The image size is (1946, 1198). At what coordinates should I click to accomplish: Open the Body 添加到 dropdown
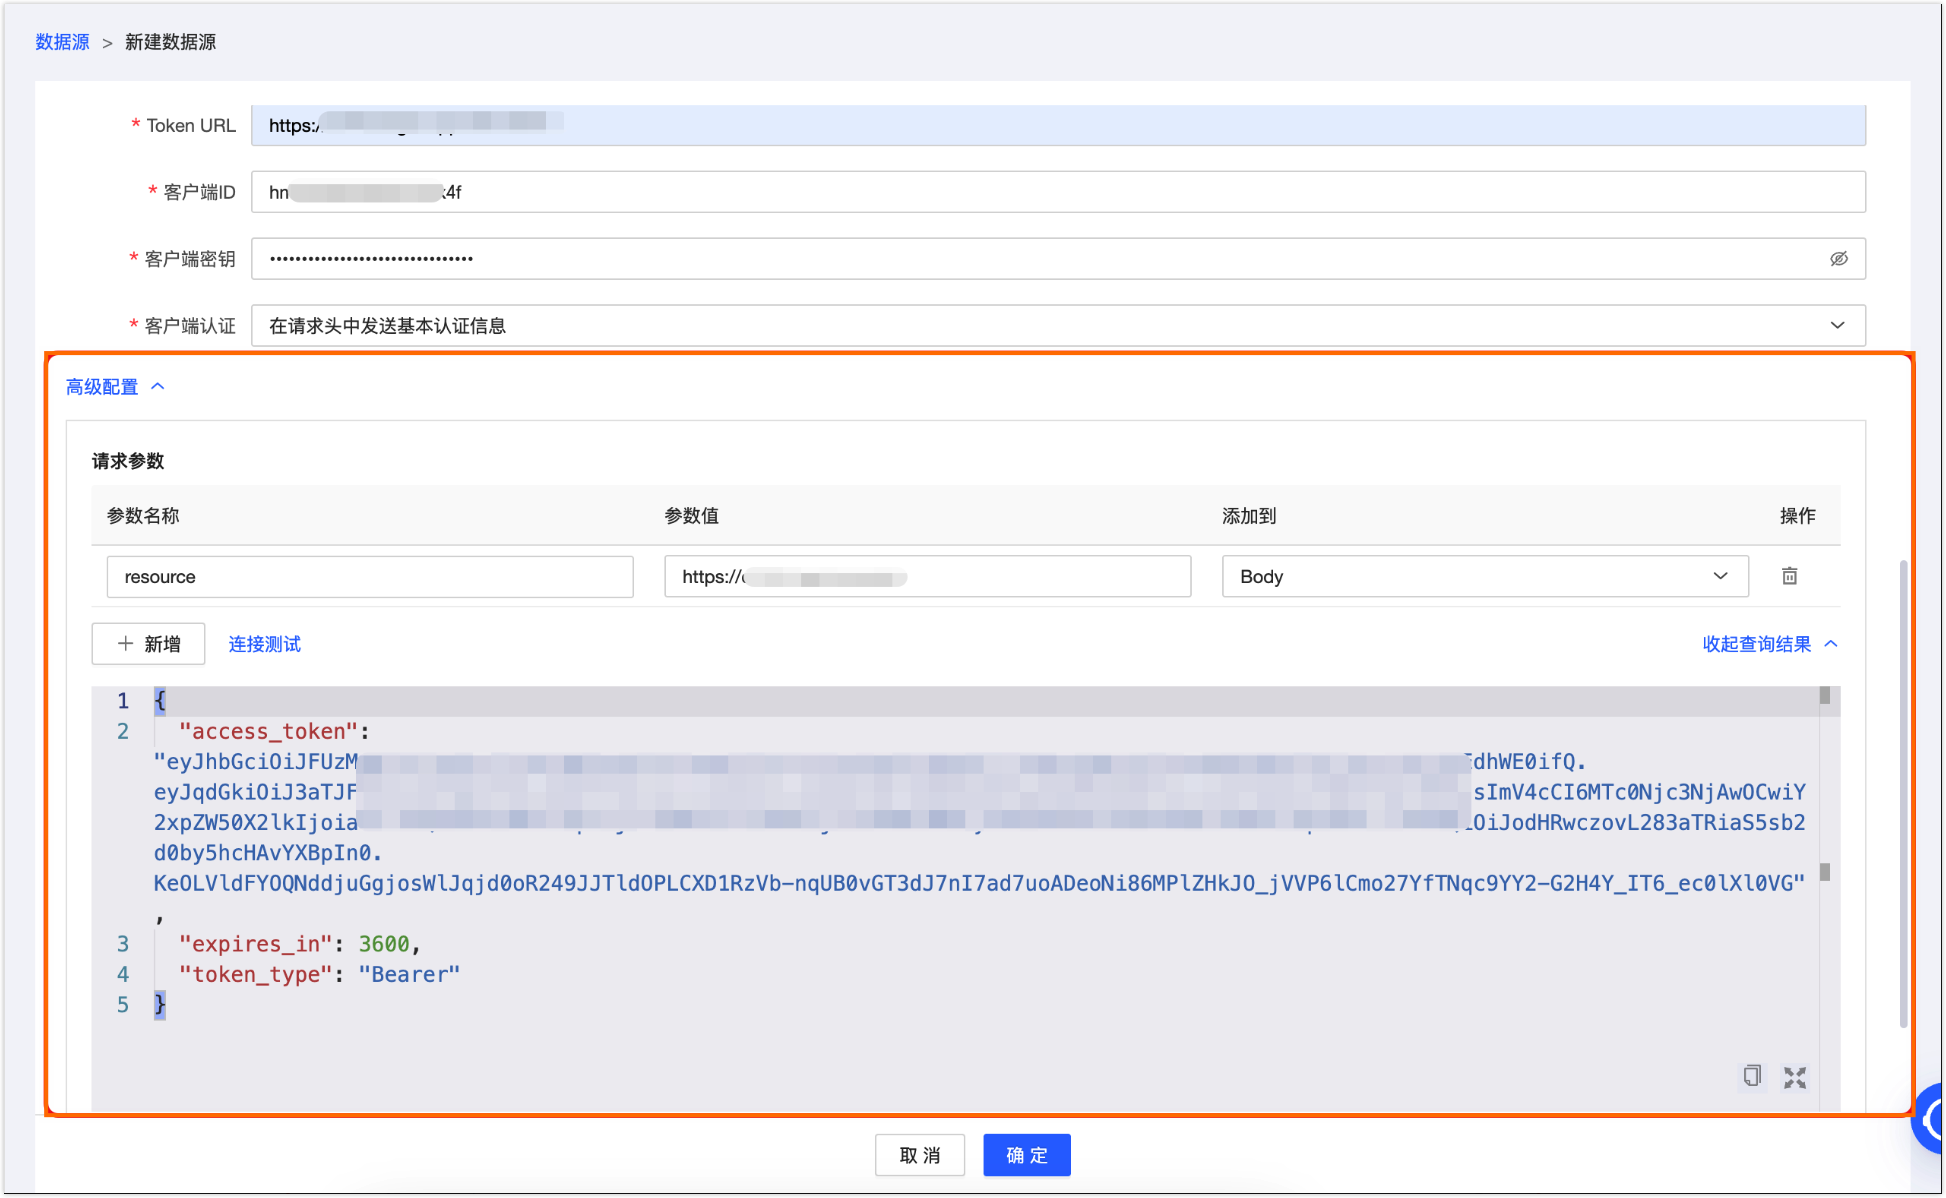[x=1484, y=577]
